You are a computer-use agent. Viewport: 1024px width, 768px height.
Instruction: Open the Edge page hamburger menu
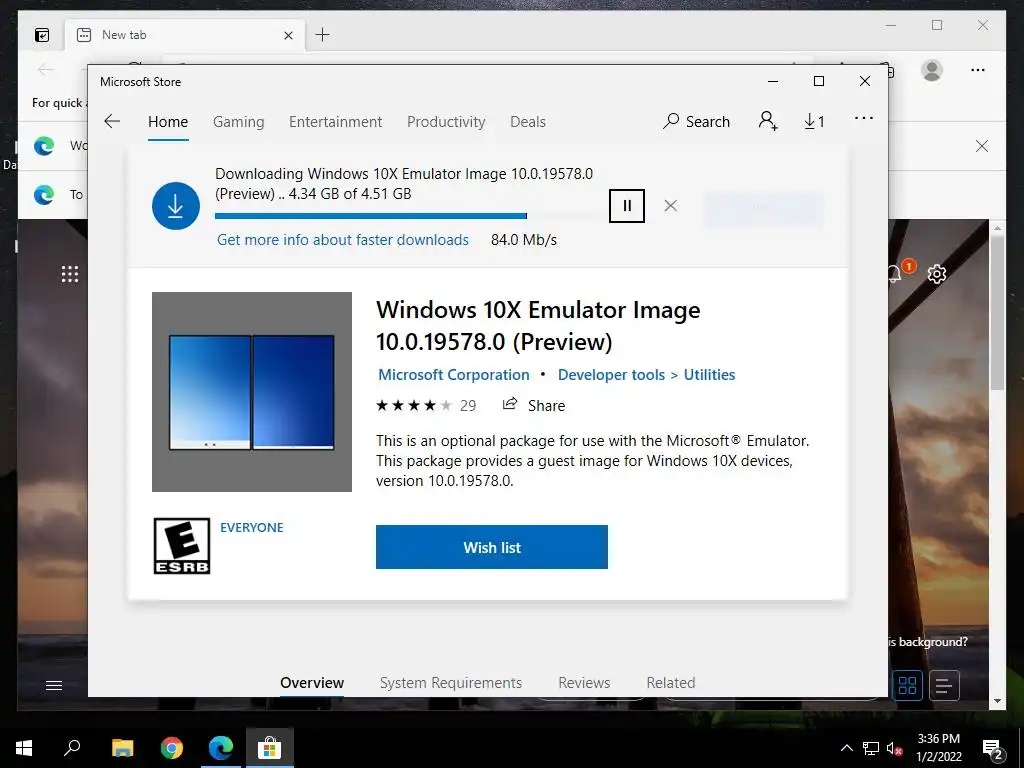click(x=54, y=685)
